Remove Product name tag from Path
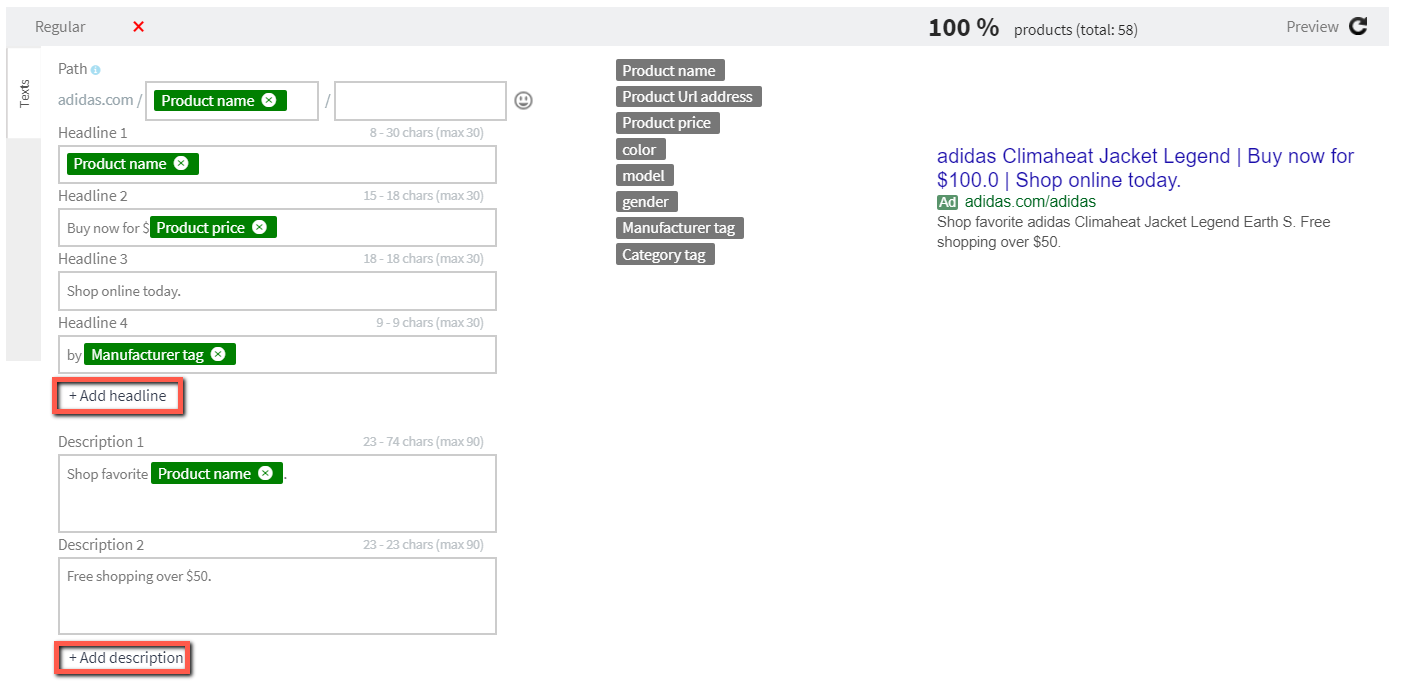1405x681 pixels. (x=269, y=100)
